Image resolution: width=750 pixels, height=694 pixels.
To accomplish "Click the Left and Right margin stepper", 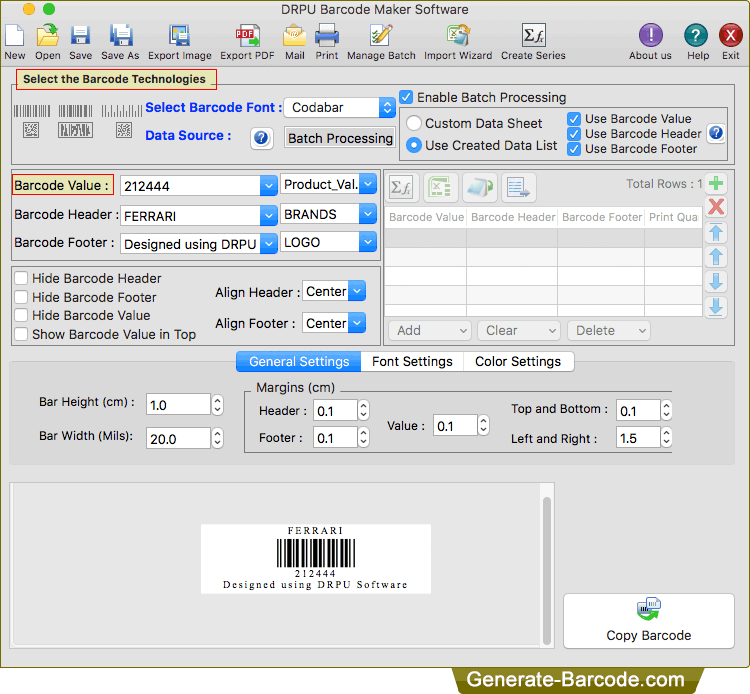I will pyautogui.click(x=666, y=438).
